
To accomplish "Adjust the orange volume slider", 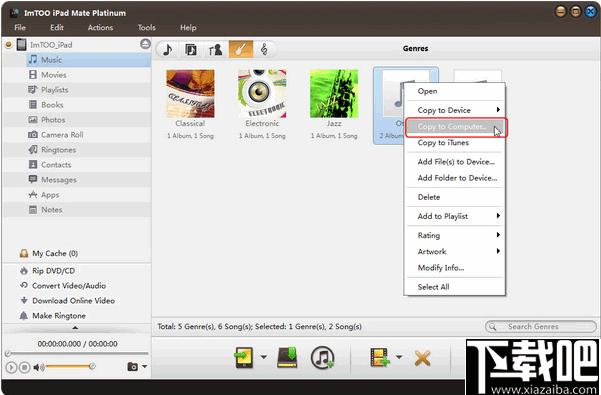I will point(70,367).
